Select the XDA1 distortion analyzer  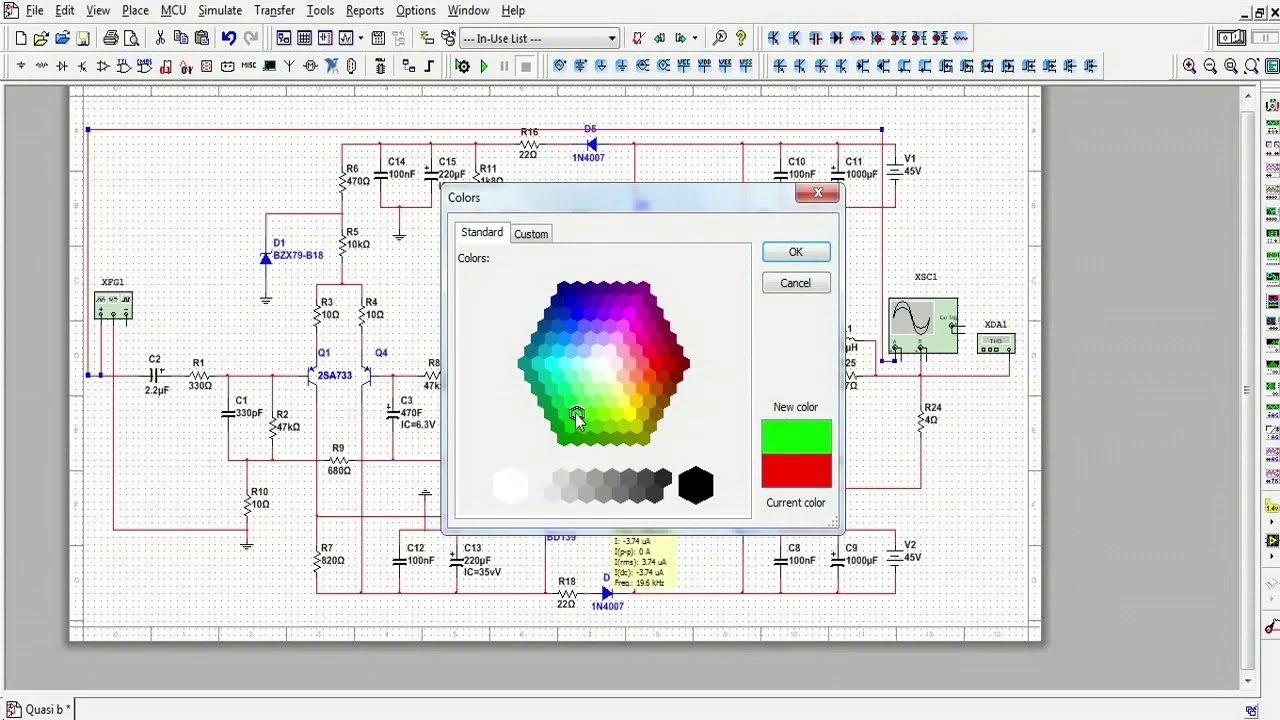pos(996,344)
